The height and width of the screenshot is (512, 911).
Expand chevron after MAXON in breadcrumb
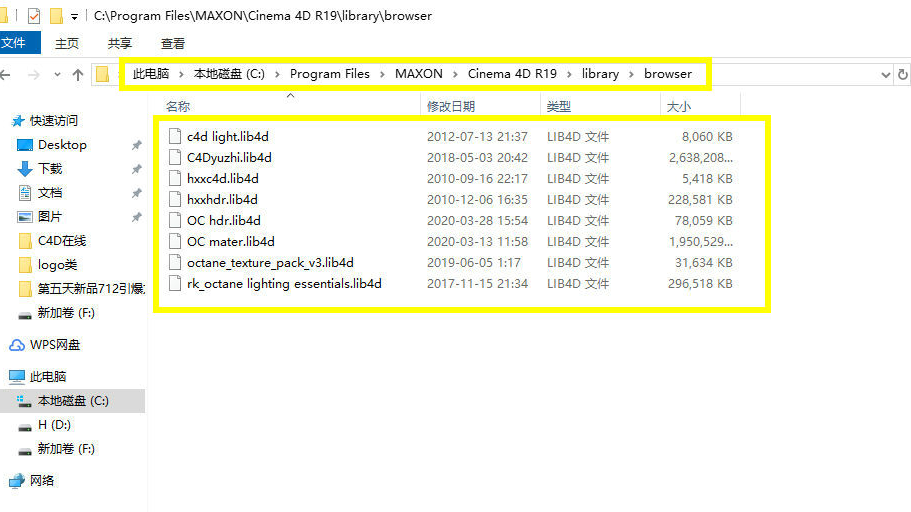coord(455,74)
